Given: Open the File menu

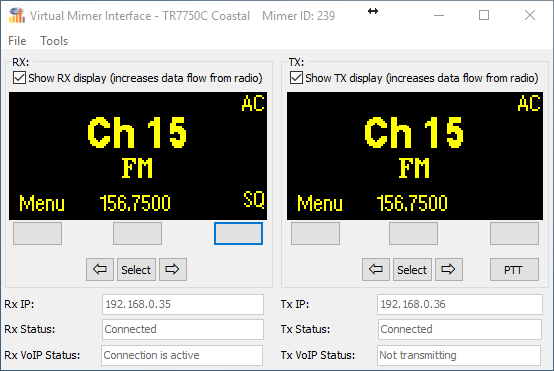Looking at the screenshot, I should click(x=17, y=41).
